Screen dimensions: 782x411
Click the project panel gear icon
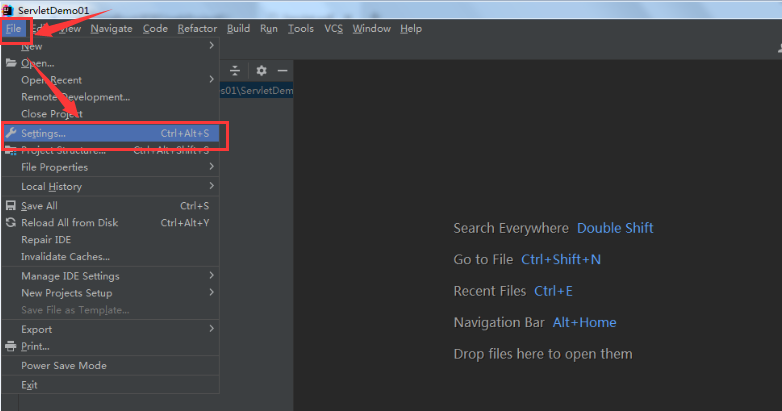pyautogui.click(x=261, y=70)
